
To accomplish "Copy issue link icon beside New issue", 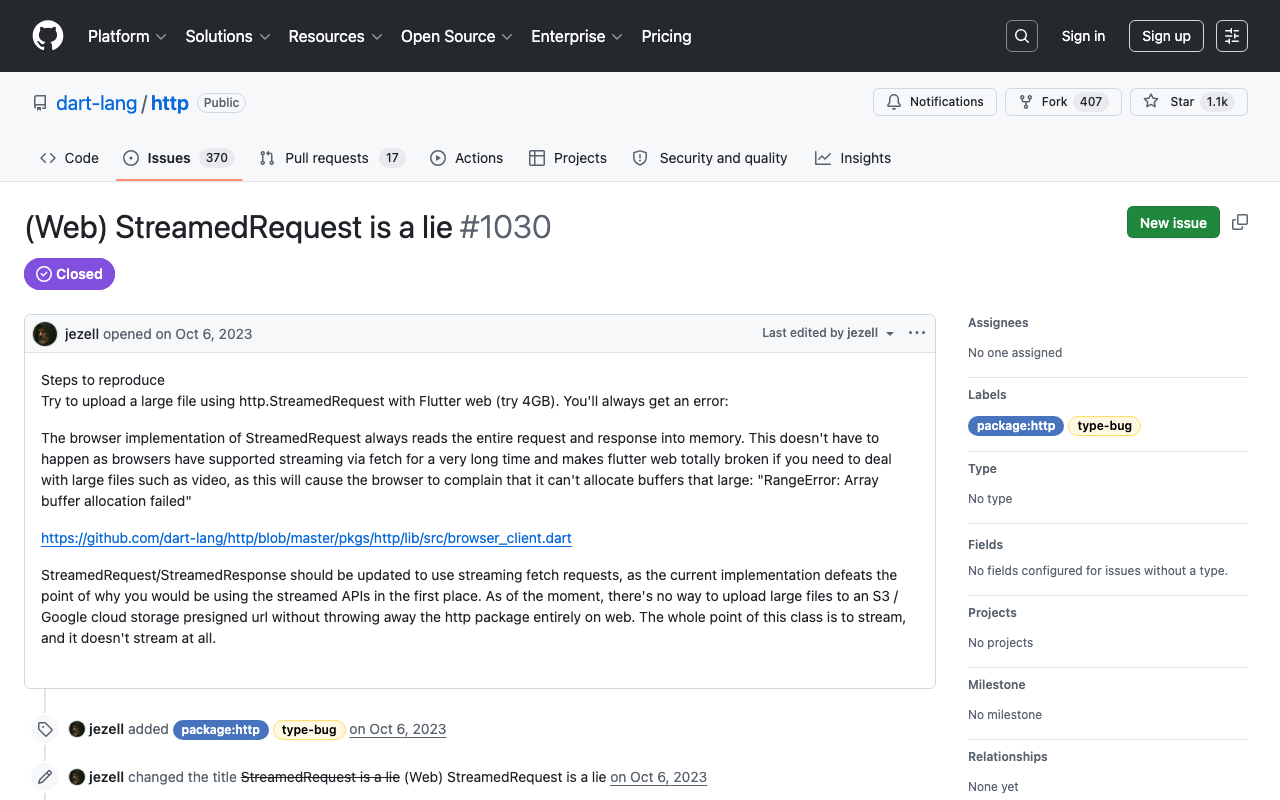I will pos(1240,222).
